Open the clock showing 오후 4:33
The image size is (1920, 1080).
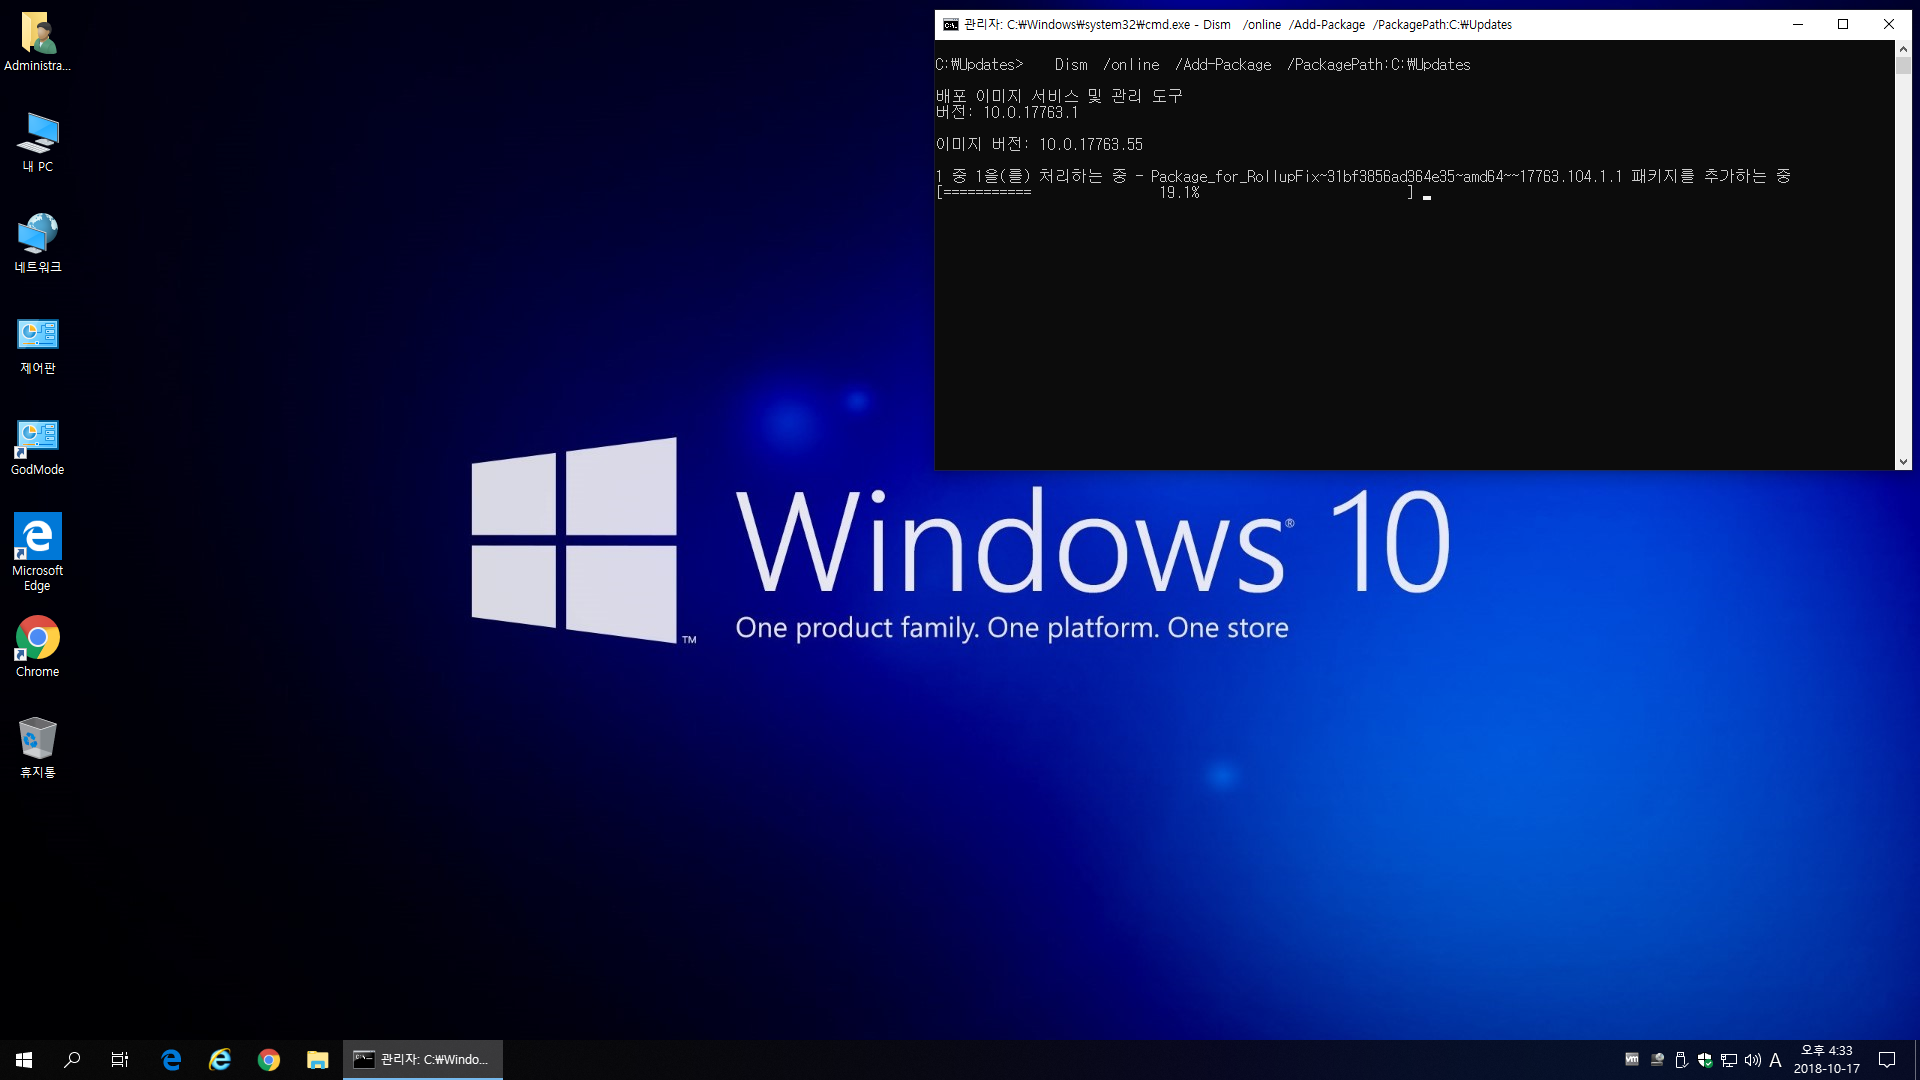1827,1060
